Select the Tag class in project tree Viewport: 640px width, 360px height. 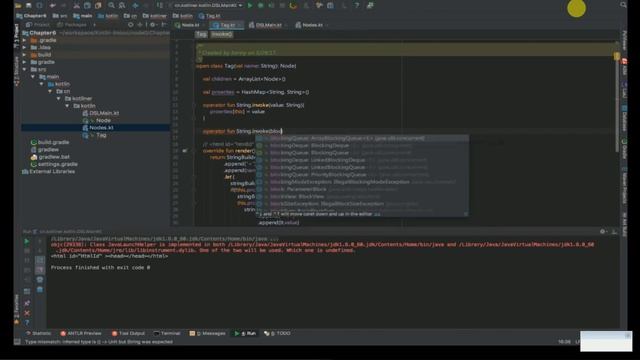[95, 136]
